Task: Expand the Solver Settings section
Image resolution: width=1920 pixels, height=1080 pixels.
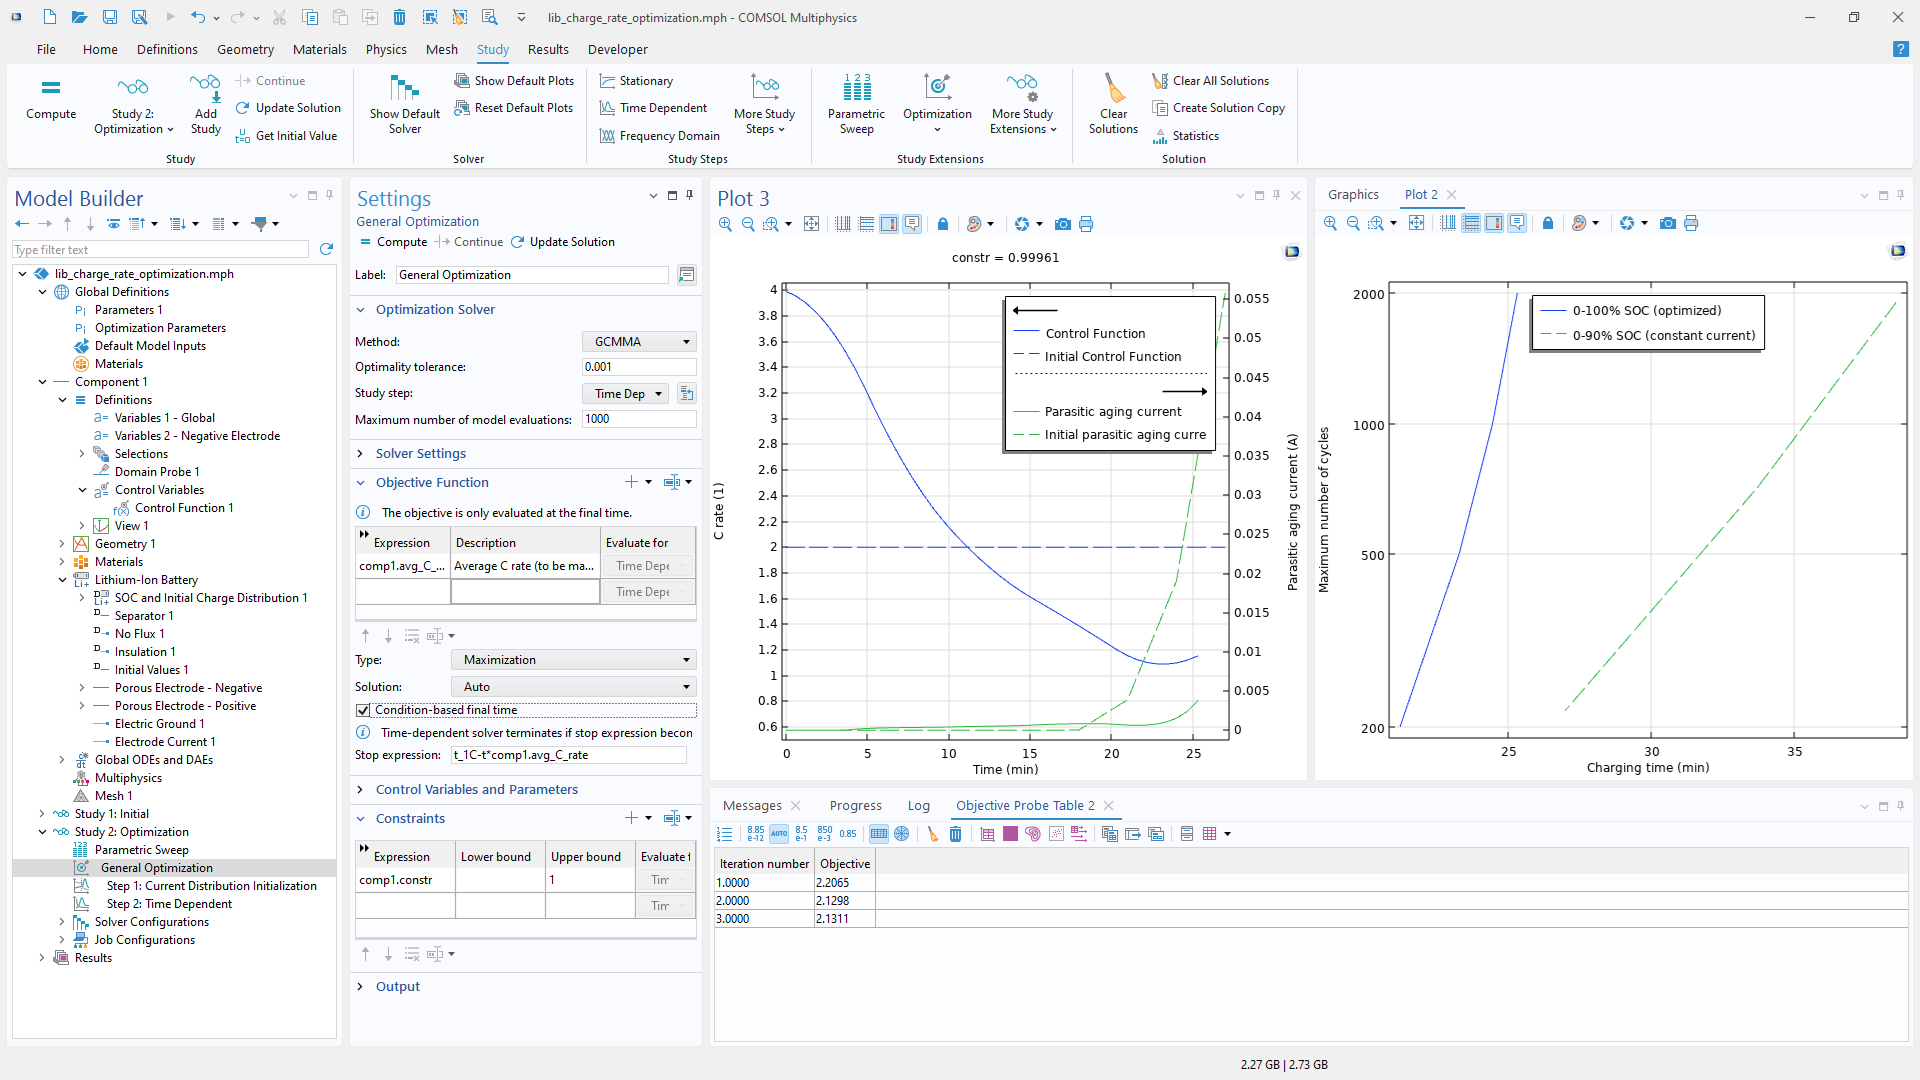Action: tap(420, 454)
